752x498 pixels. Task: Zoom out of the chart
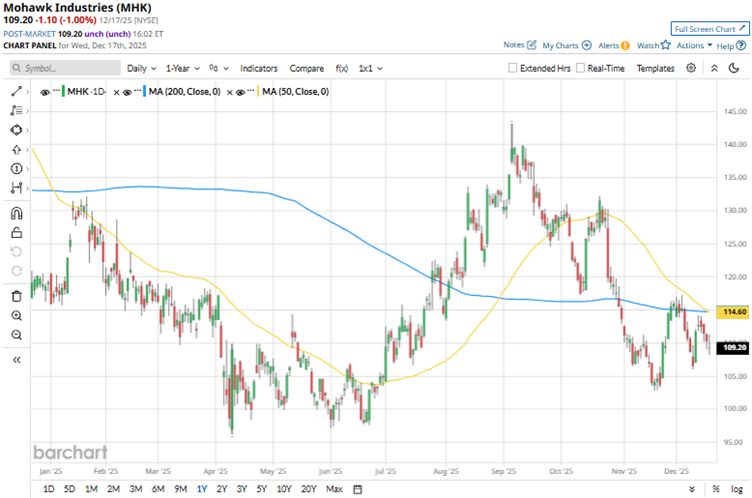tap(16, 335)
